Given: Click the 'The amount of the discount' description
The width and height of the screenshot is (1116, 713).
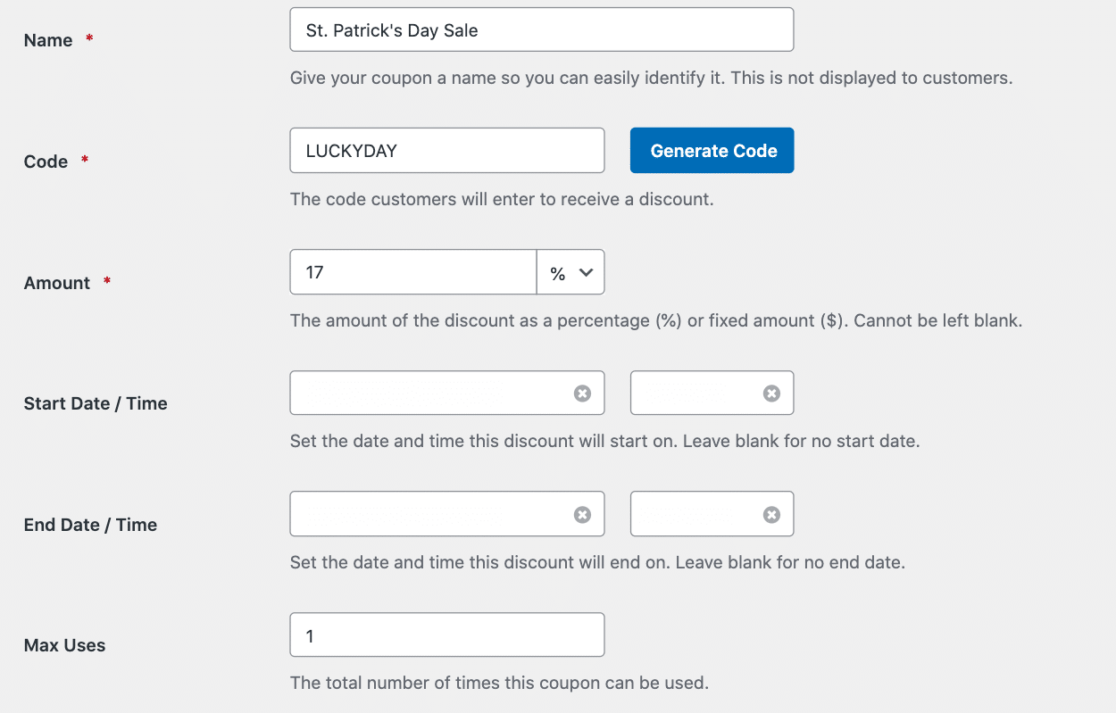Looking at the screenshot, I should [x=656, y=320].
